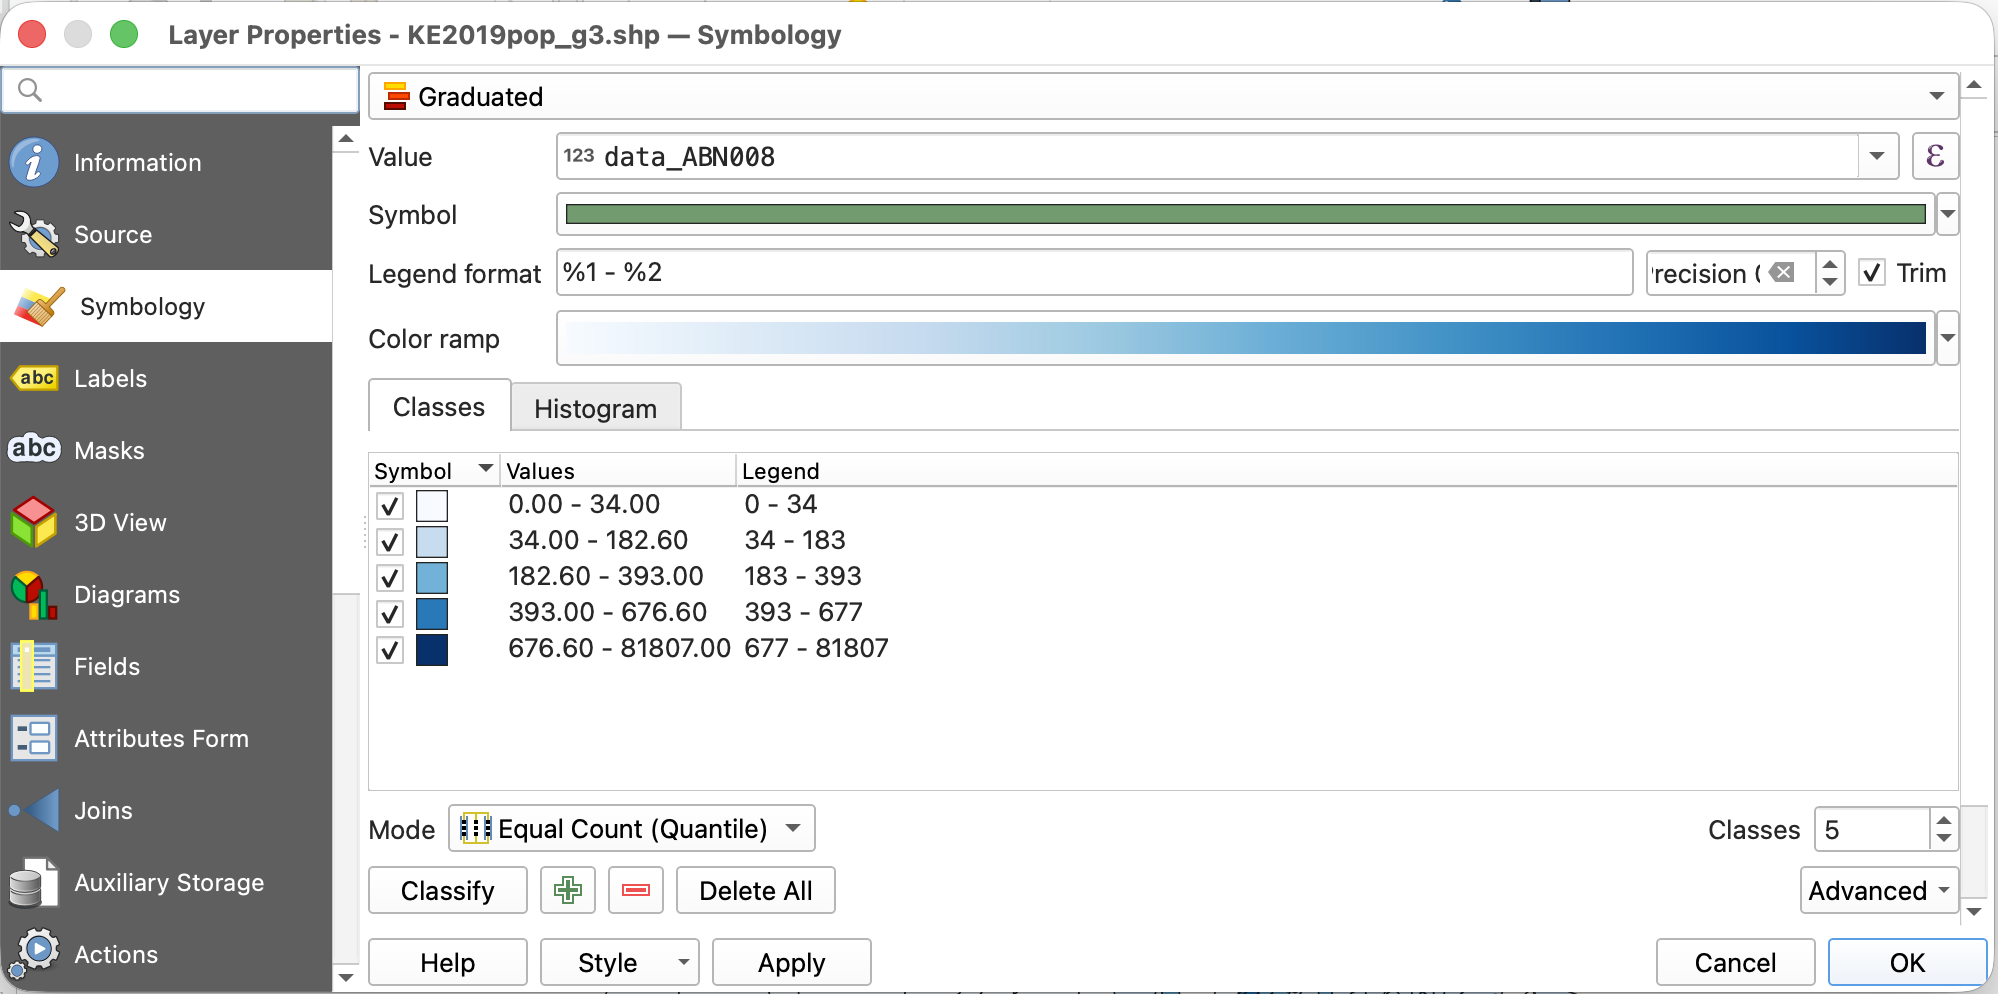Image resolution: width=1998 pixels, height=994 pixels.
Task: Expand the Advanced dropdown button
Action: [1880, 890]
